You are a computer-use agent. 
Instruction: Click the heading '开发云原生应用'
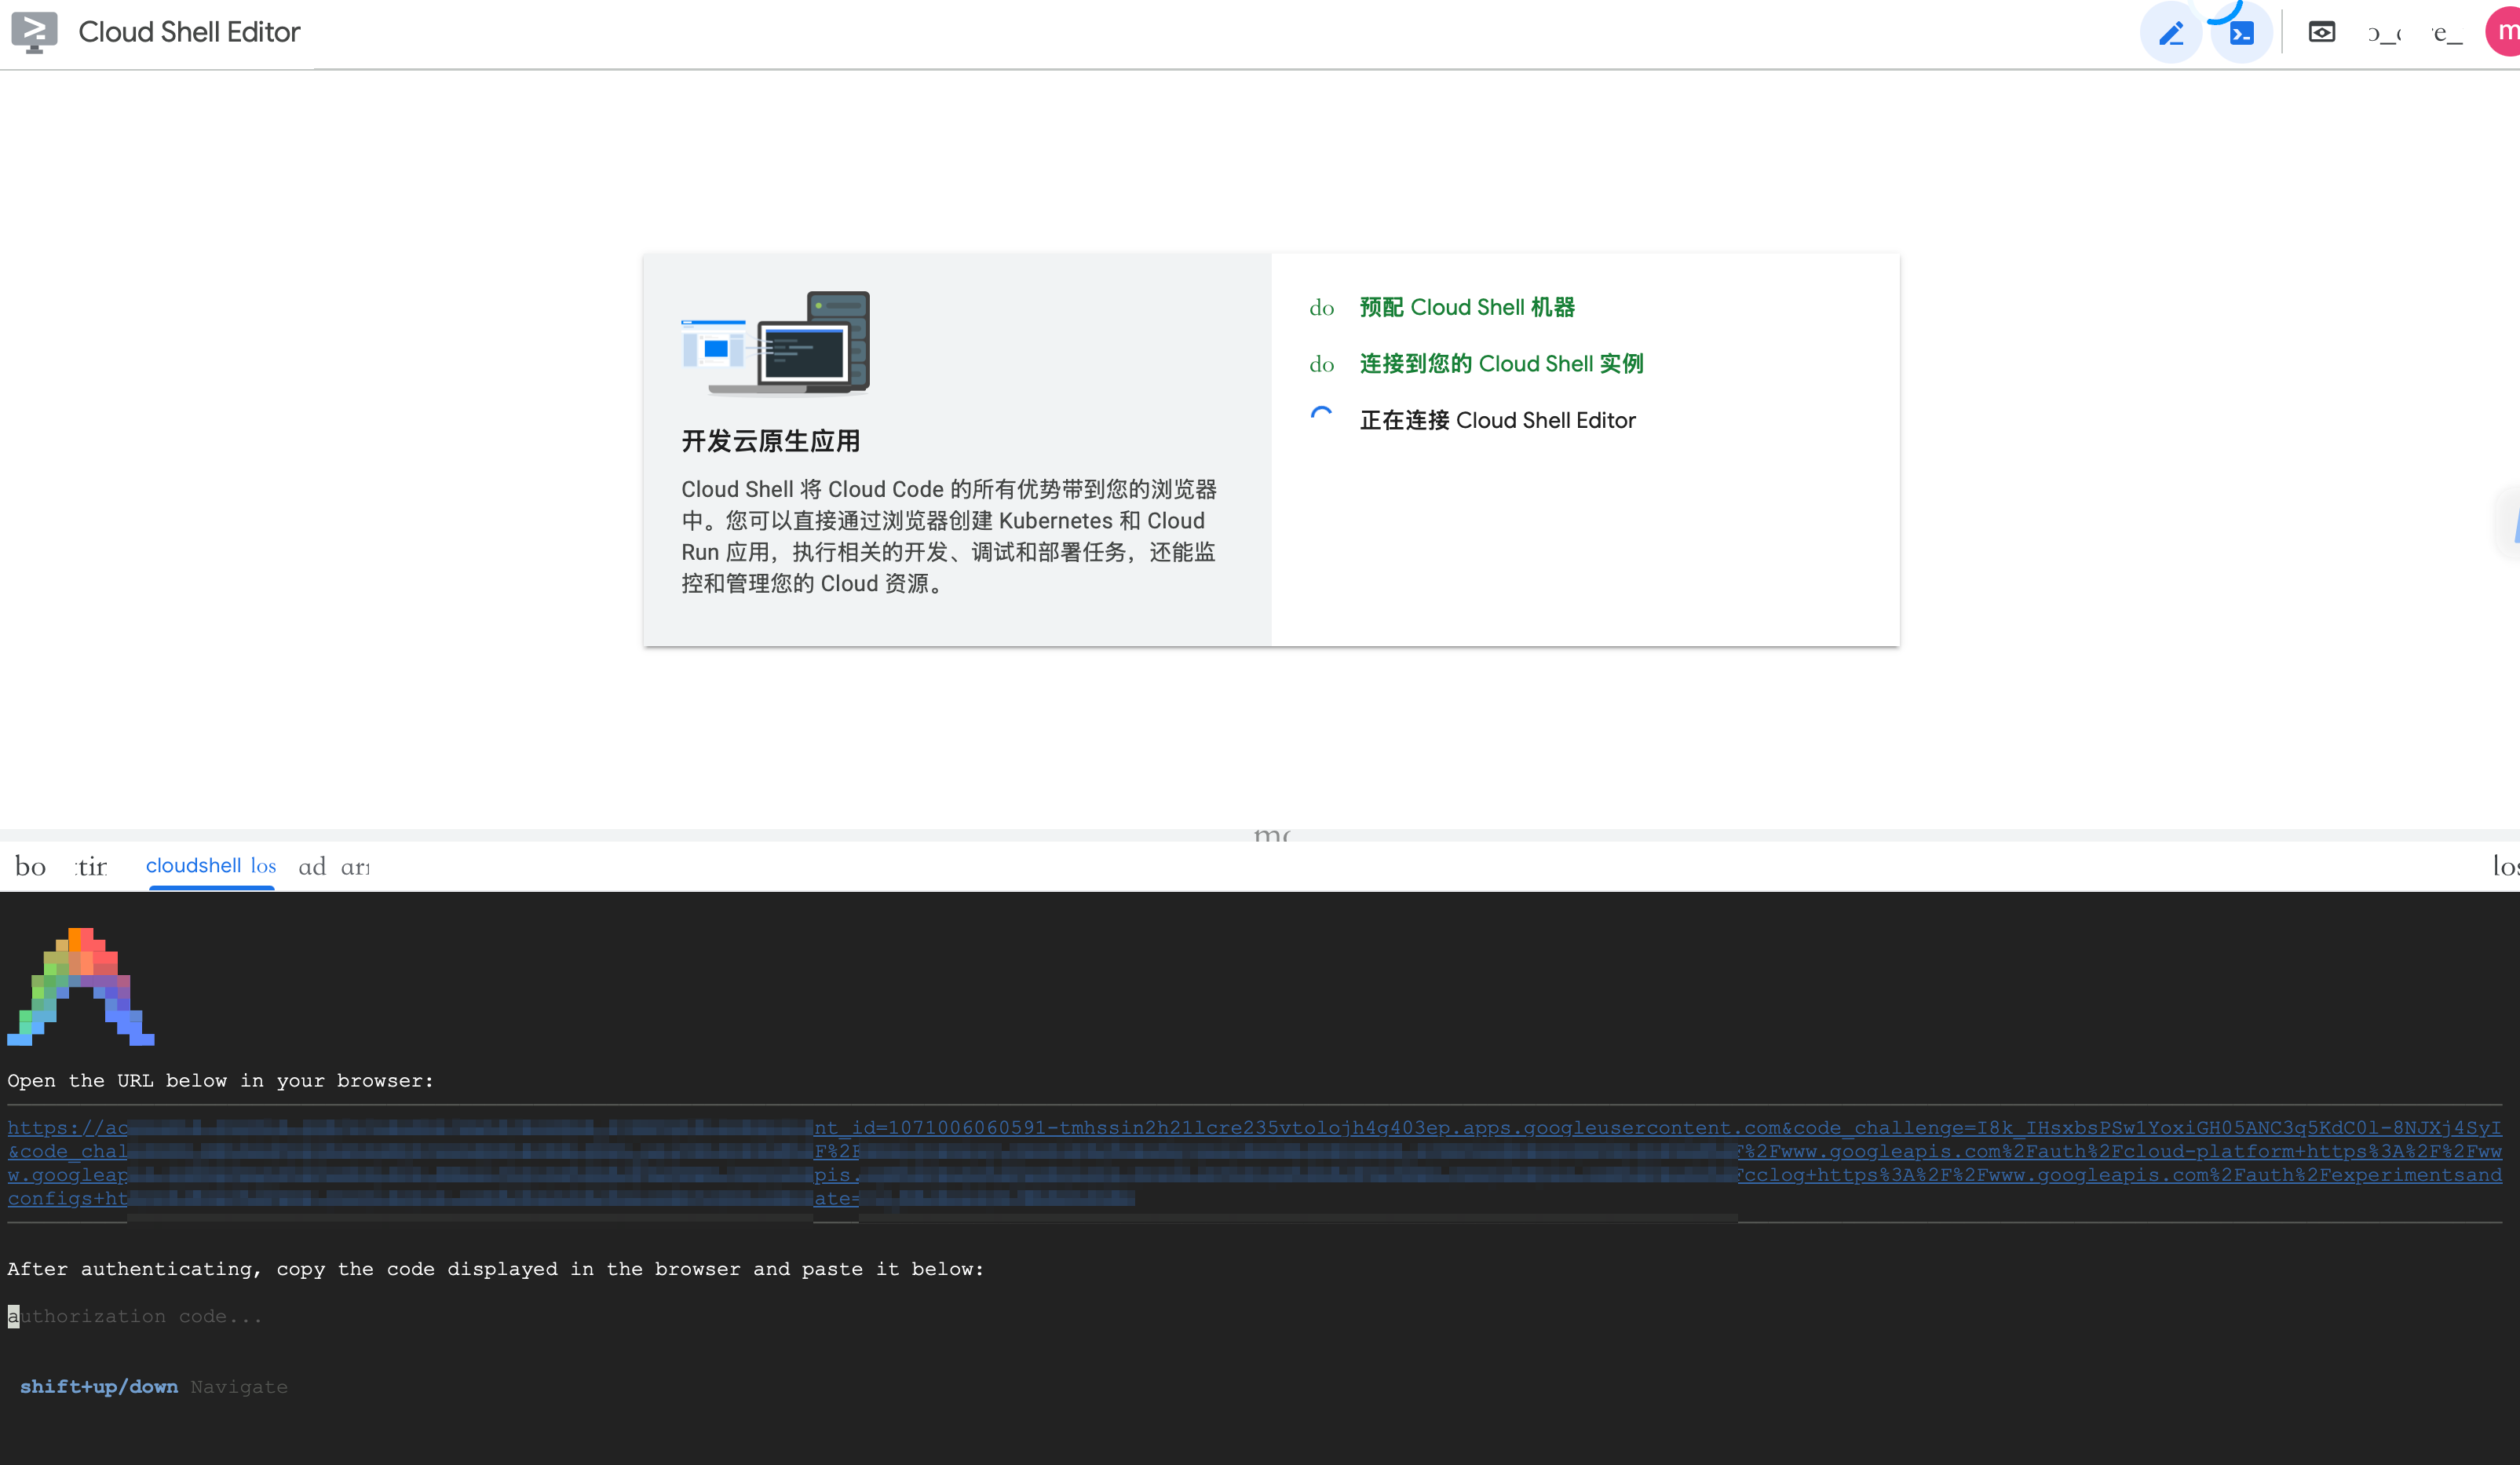770,441
